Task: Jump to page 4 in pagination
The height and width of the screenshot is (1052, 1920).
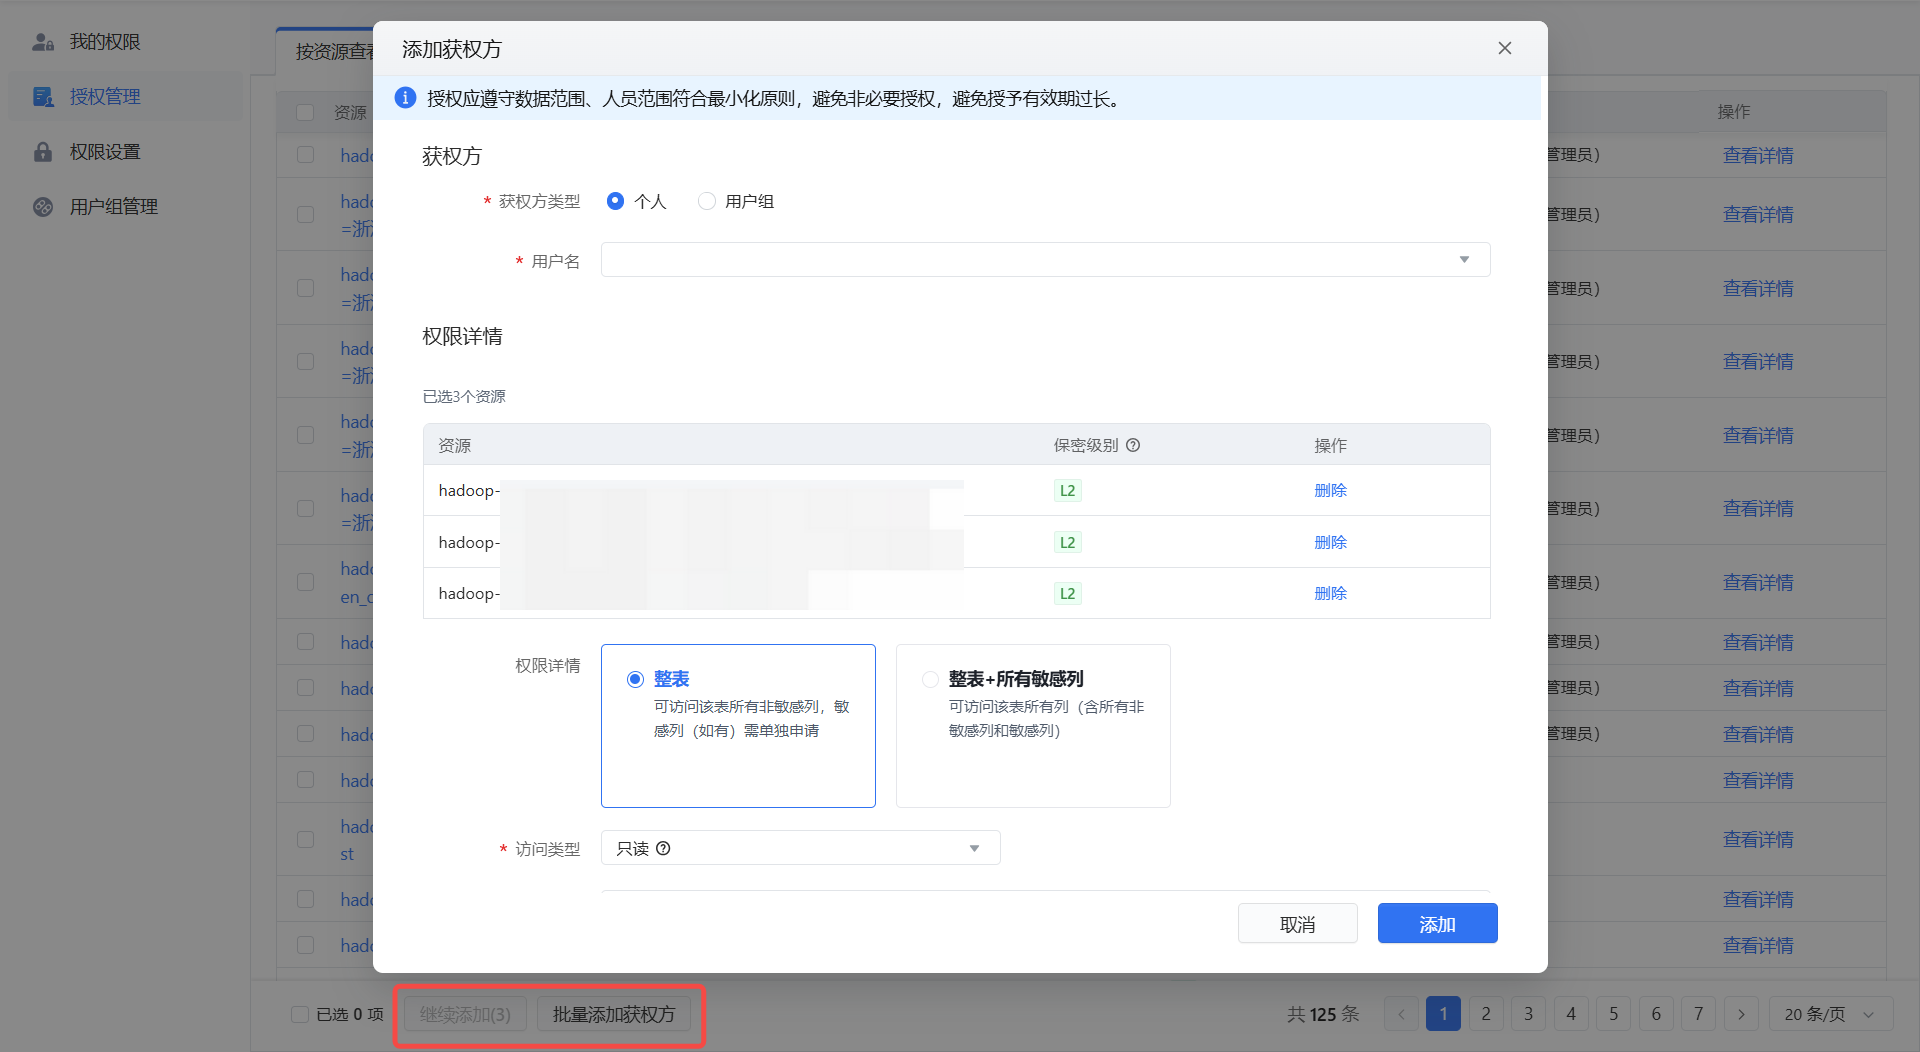Action: [x=1571, y=1014]
